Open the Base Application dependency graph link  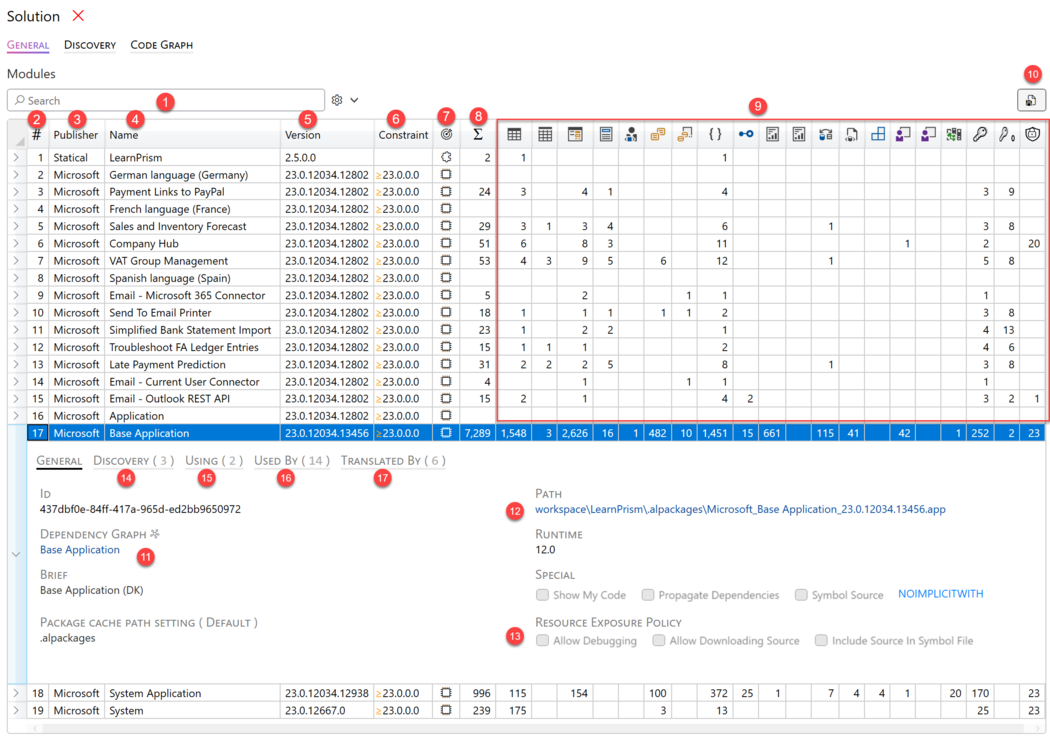click(x=80, y=550)
